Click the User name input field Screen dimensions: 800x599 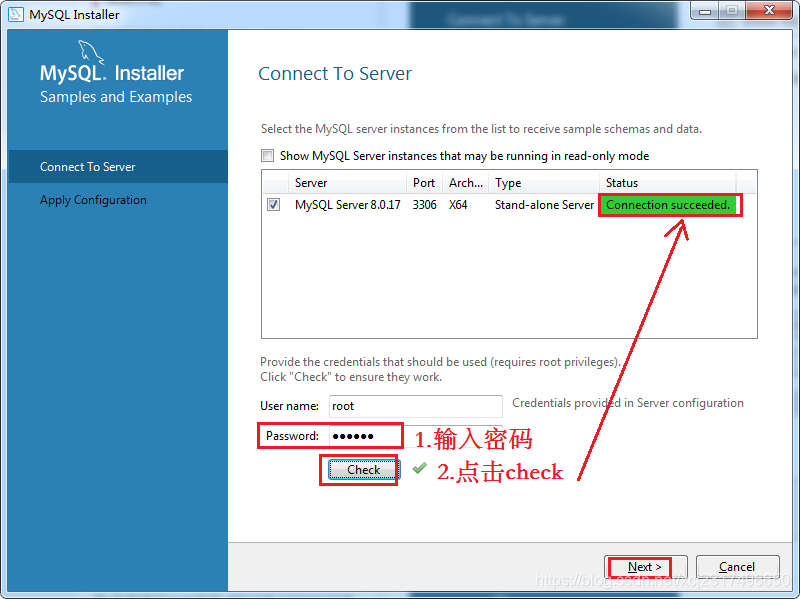tap(415, 406)
